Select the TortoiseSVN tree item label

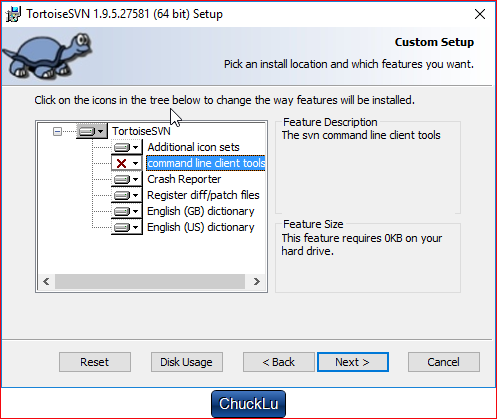[141, 131]
